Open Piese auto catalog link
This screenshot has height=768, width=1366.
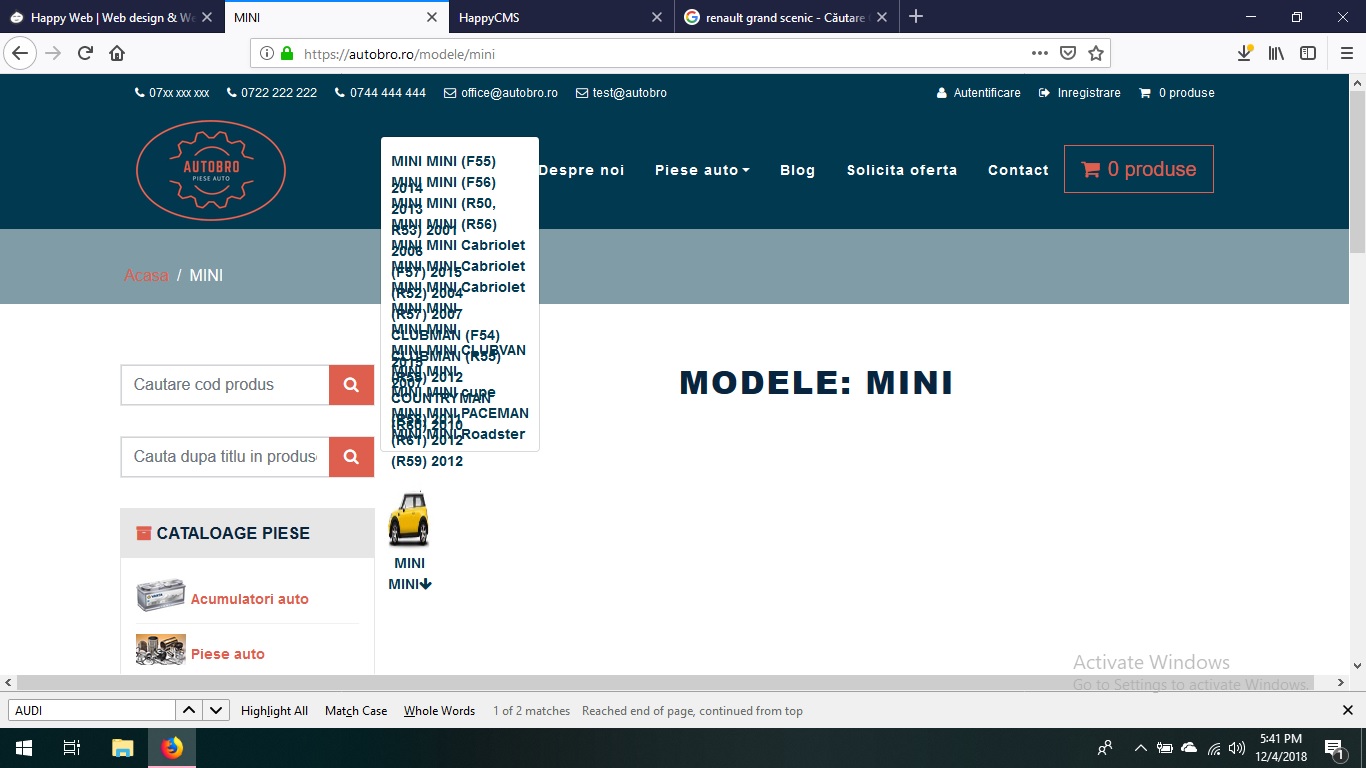[228, 654]
